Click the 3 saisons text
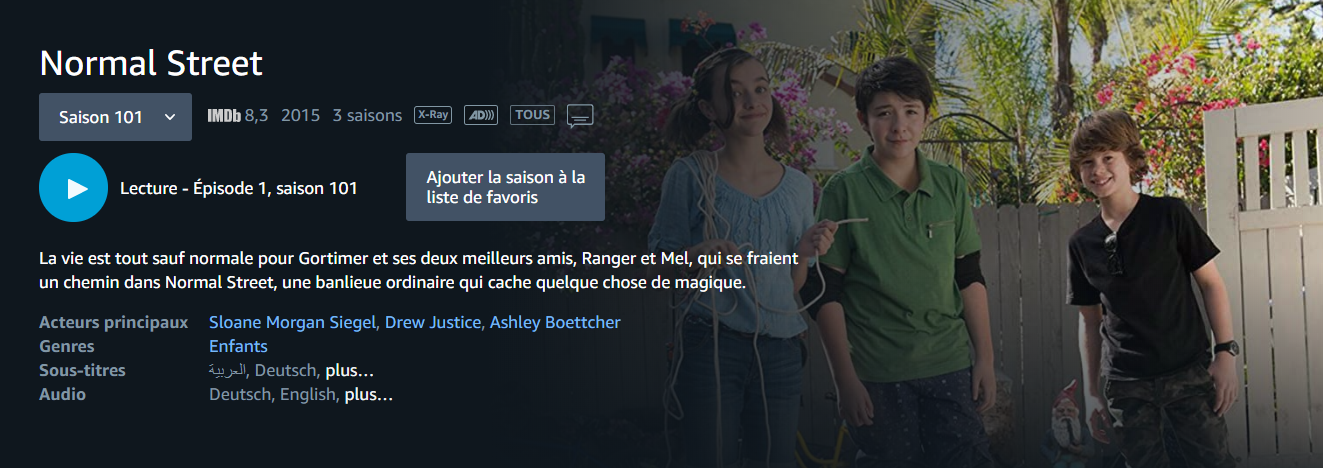The width and height of the screenshot is (1323, 468). coord(367,115)
